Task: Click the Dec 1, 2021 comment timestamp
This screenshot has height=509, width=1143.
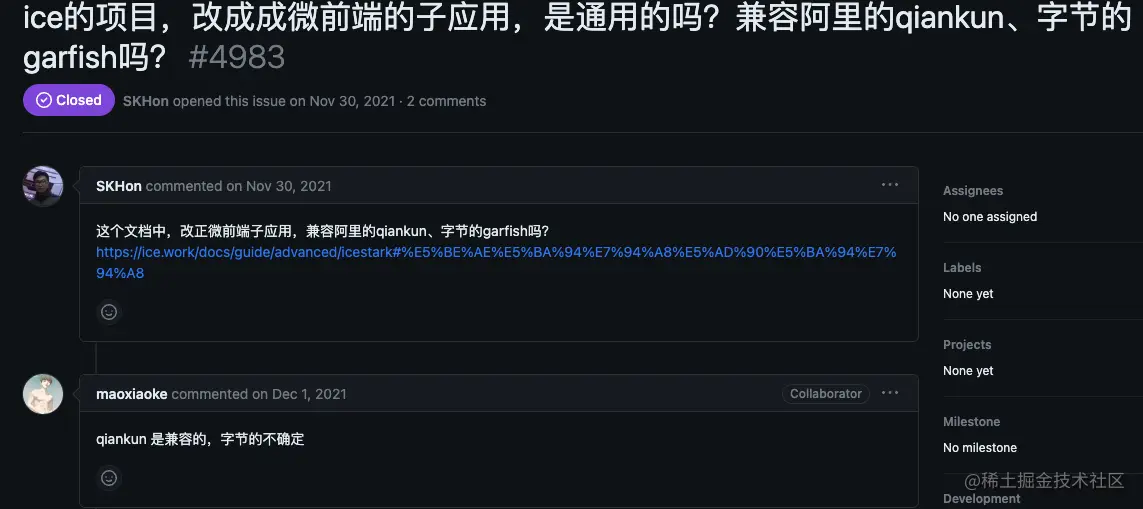Action: [309, 394]
